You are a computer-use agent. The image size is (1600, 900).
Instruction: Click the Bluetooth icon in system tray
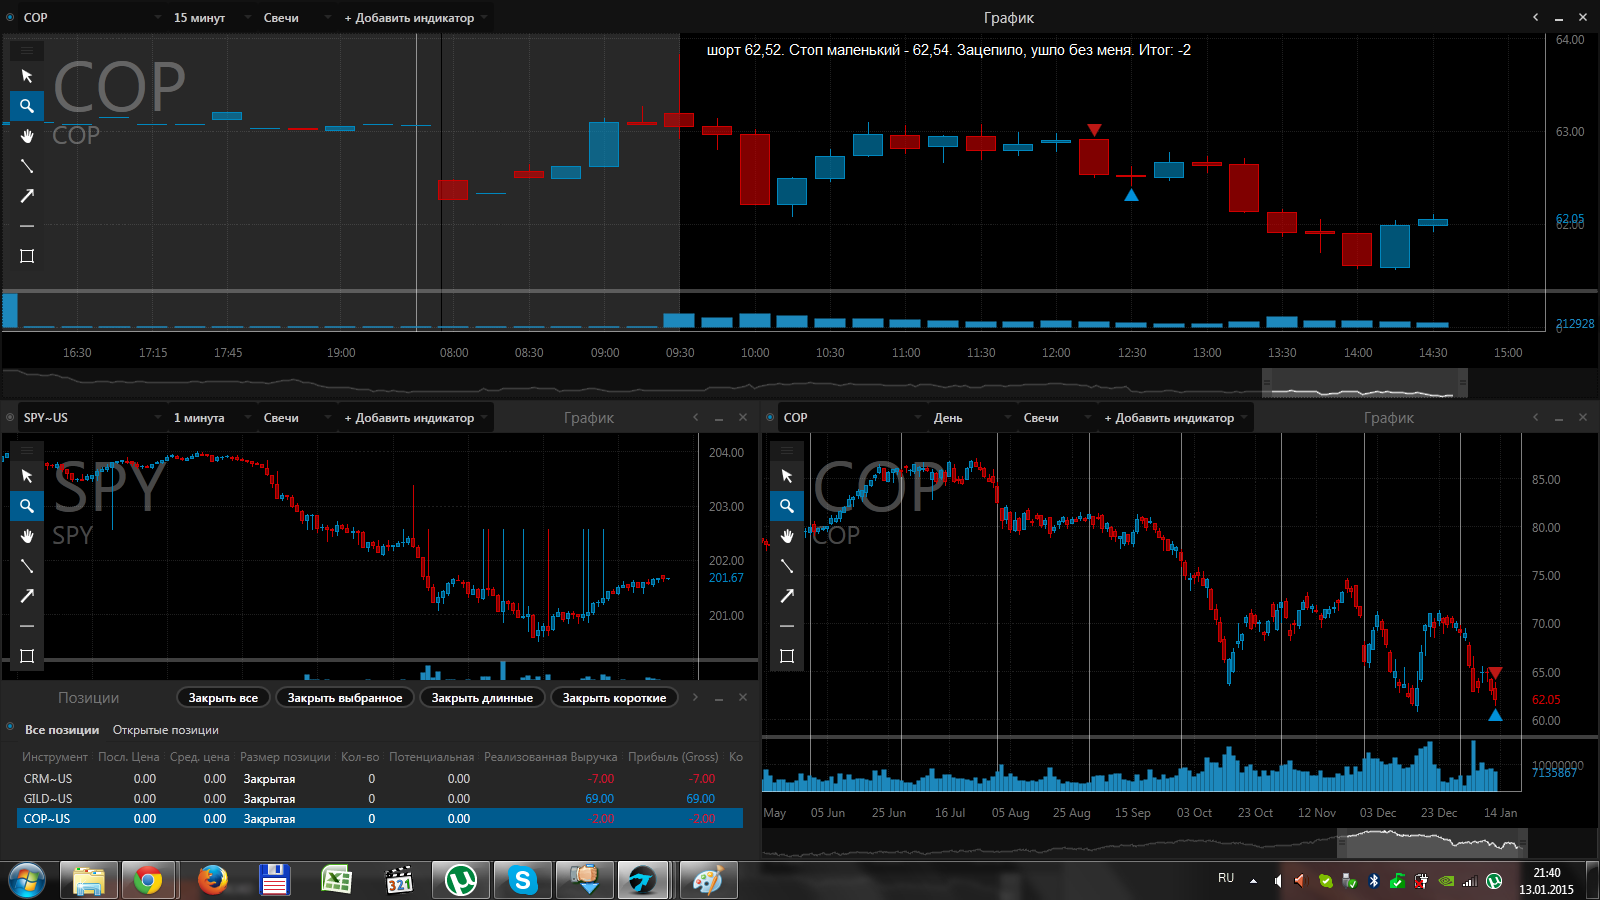tap(1373, 881)
